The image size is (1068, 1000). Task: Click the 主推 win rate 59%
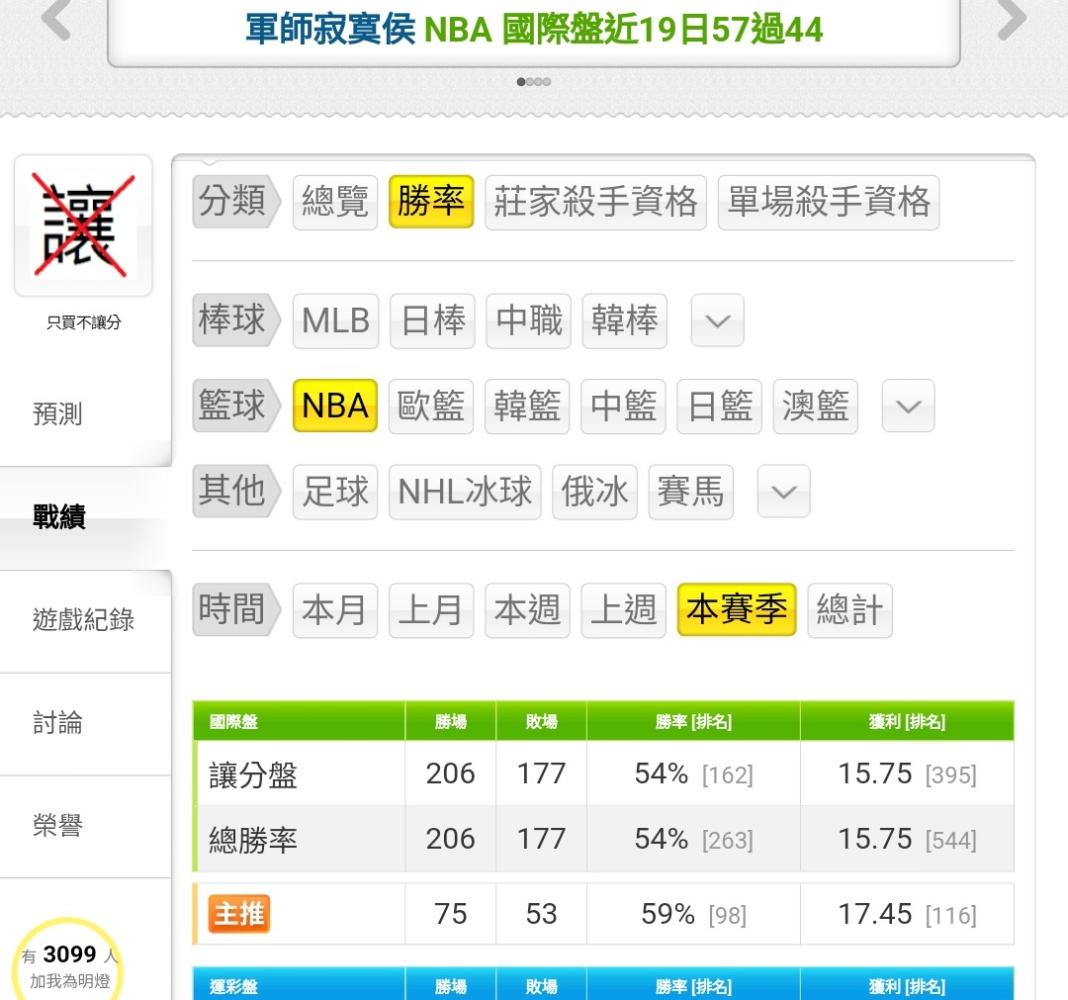668,914
